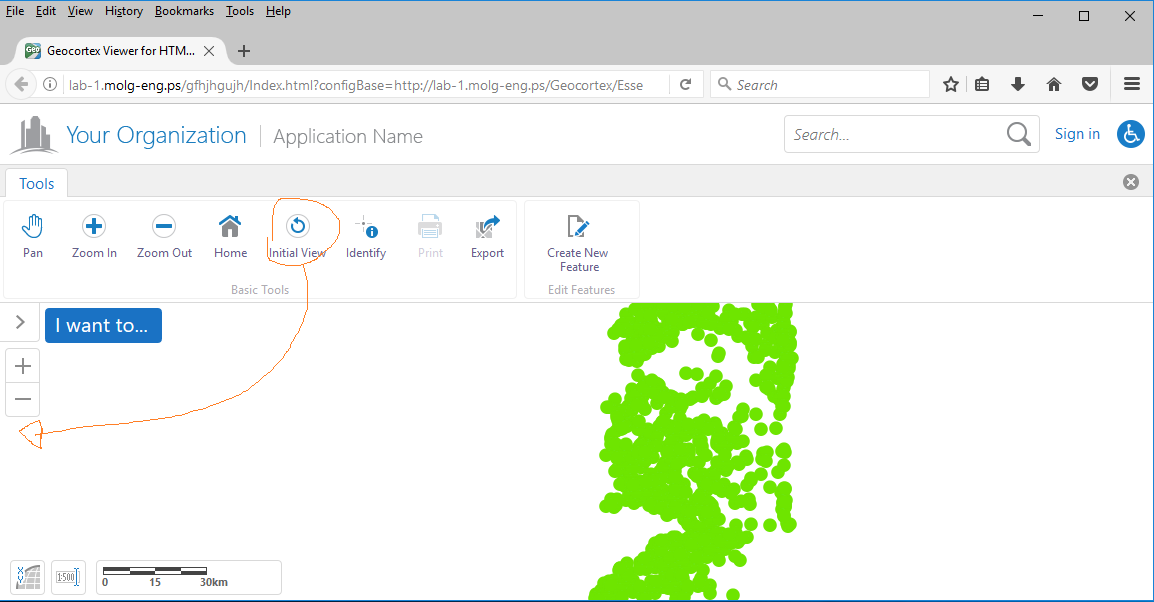Open the browser History menu
This screenshot has height=602, width=1154.
124,11
